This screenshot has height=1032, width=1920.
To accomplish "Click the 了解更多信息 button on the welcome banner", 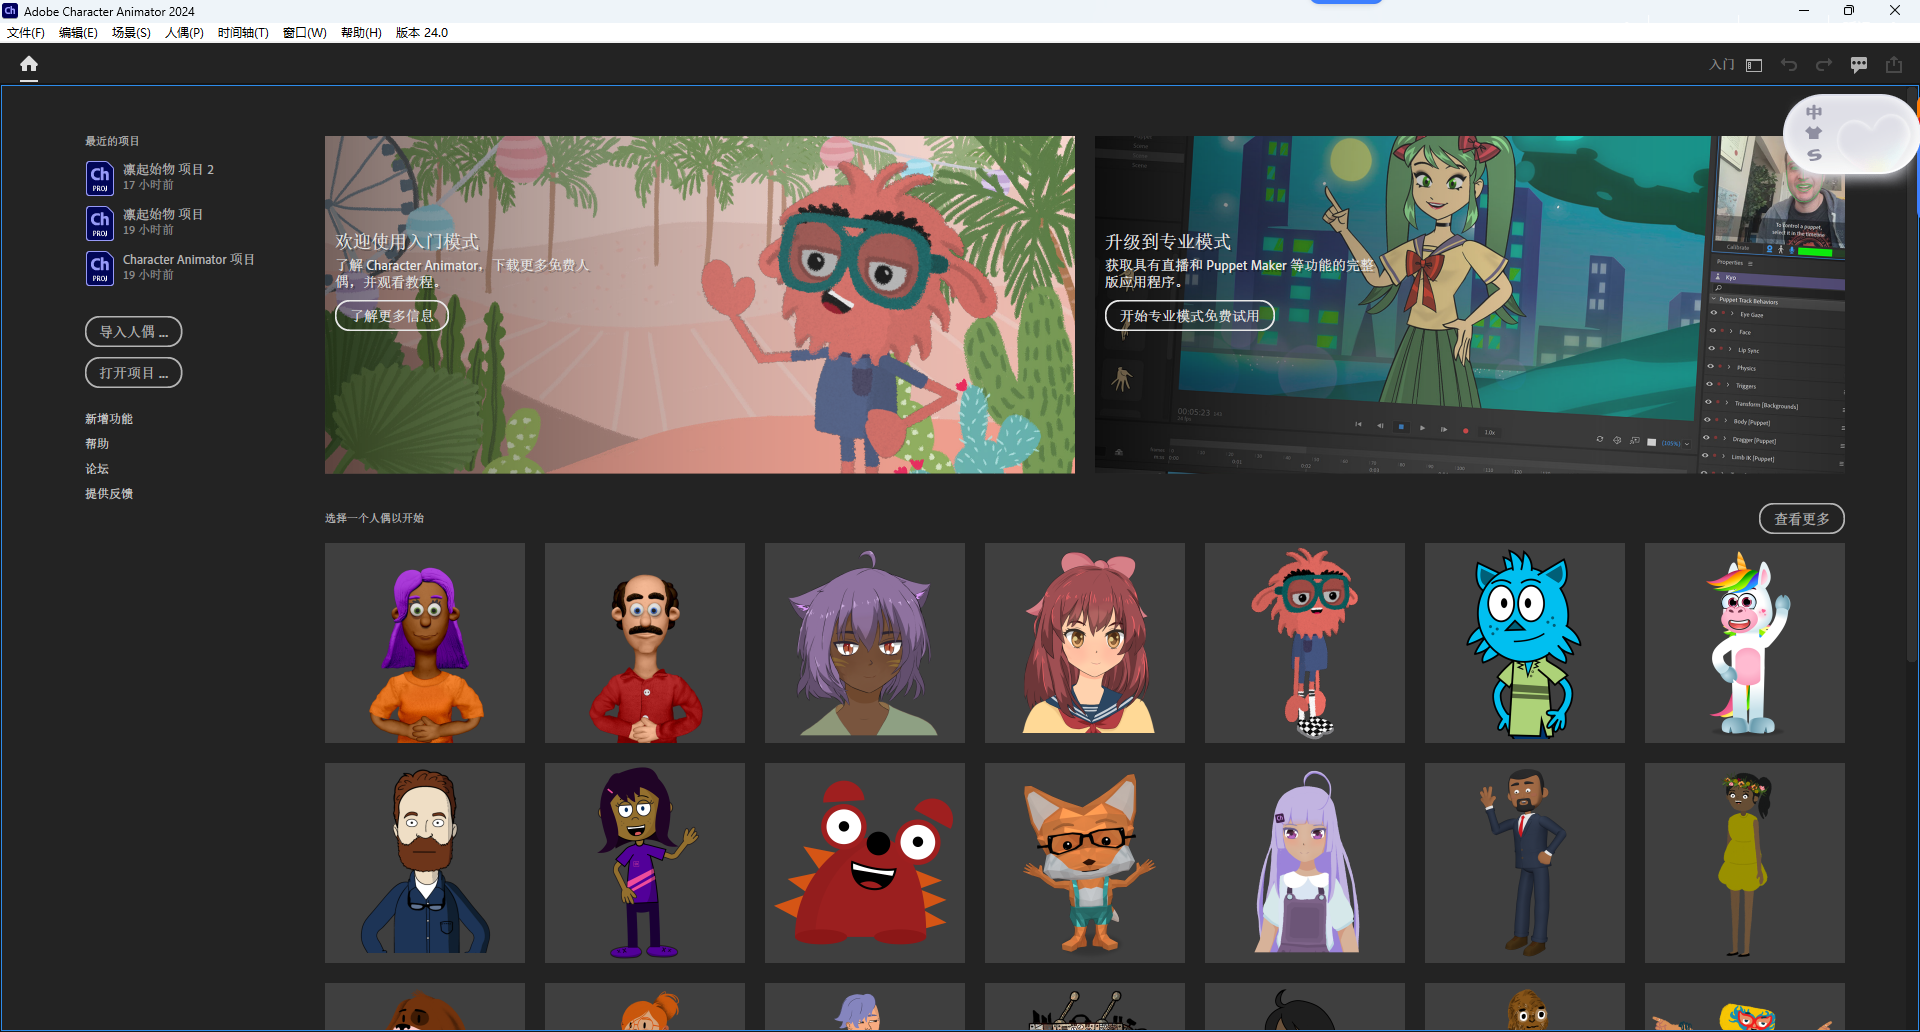I will 391,315.
